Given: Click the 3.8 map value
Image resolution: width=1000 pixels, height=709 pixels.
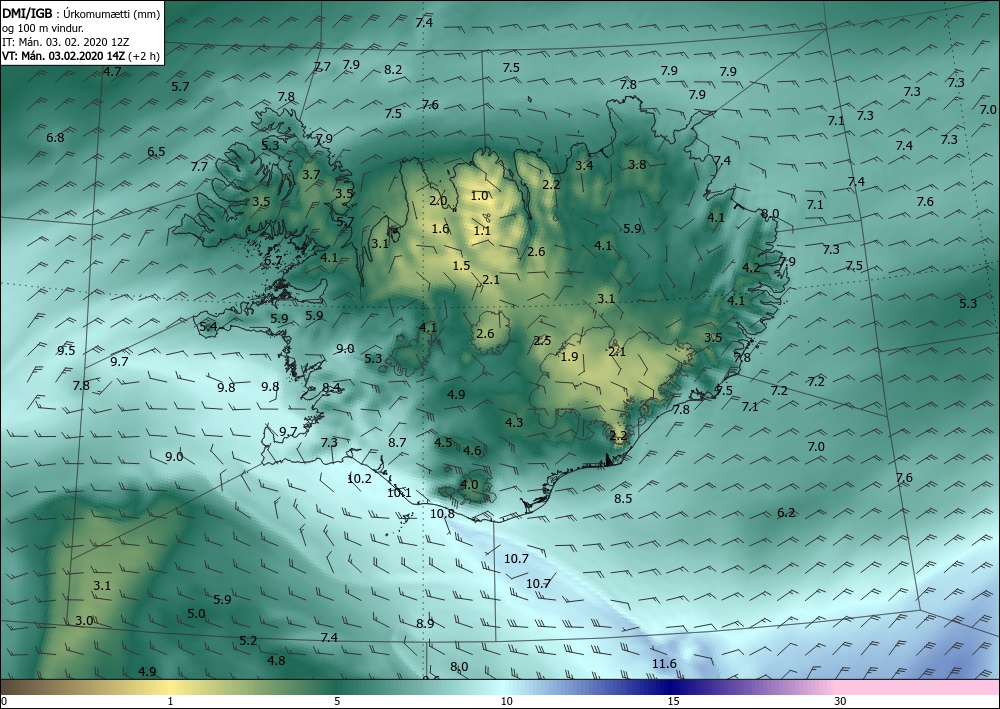Looking at the screenshot, I should pos(637,164).
